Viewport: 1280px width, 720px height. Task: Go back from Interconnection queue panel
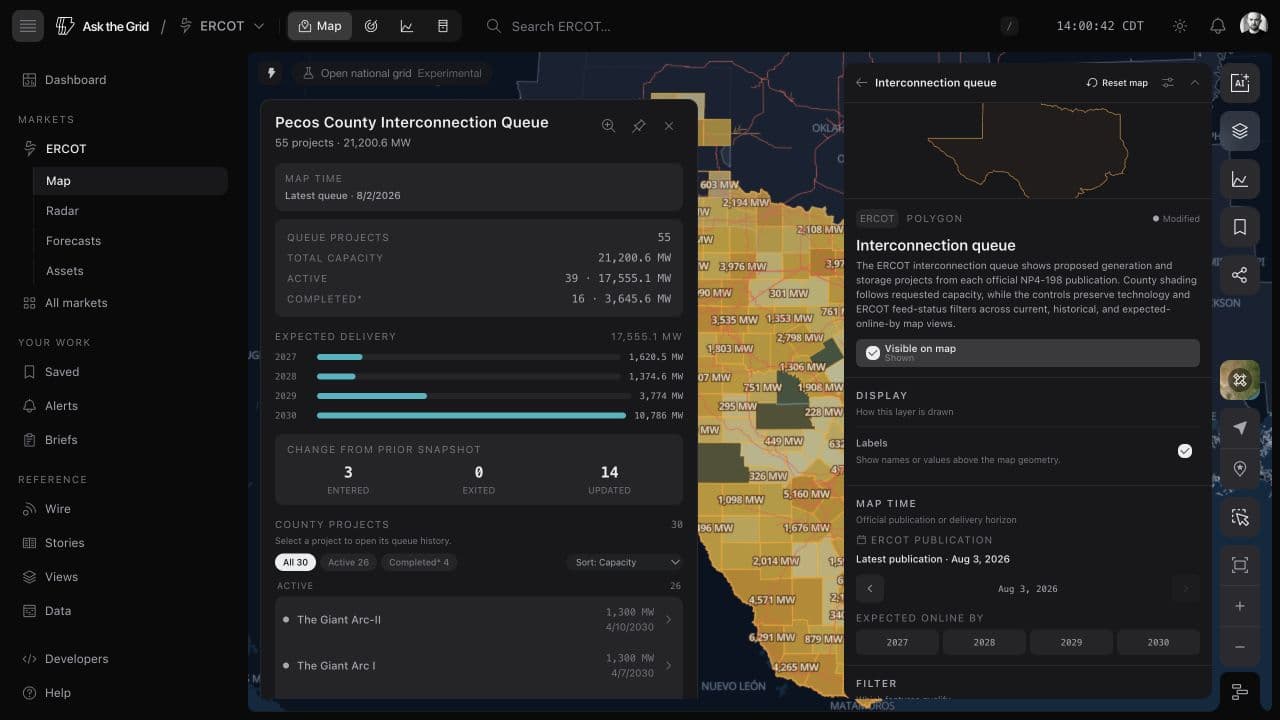coord(861,83)
